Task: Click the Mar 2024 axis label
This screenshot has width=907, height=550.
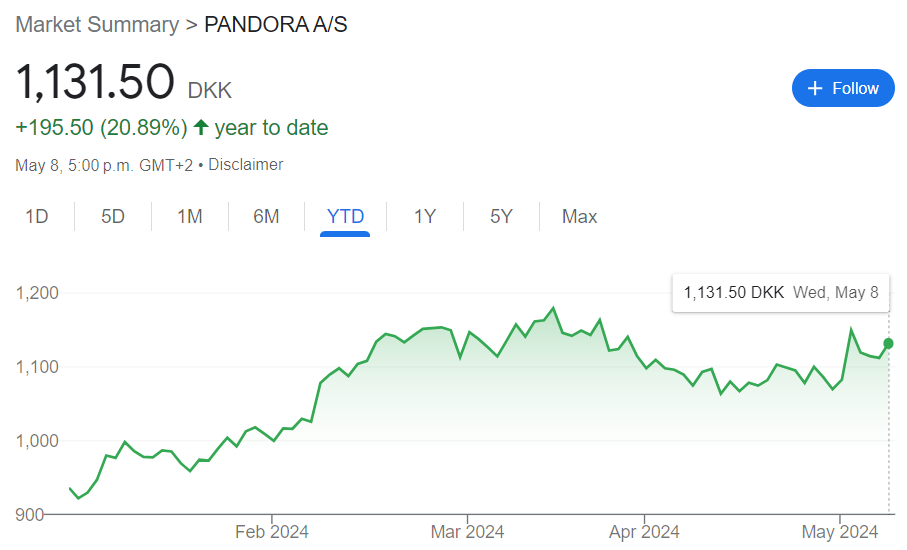Action: [467, 532]
